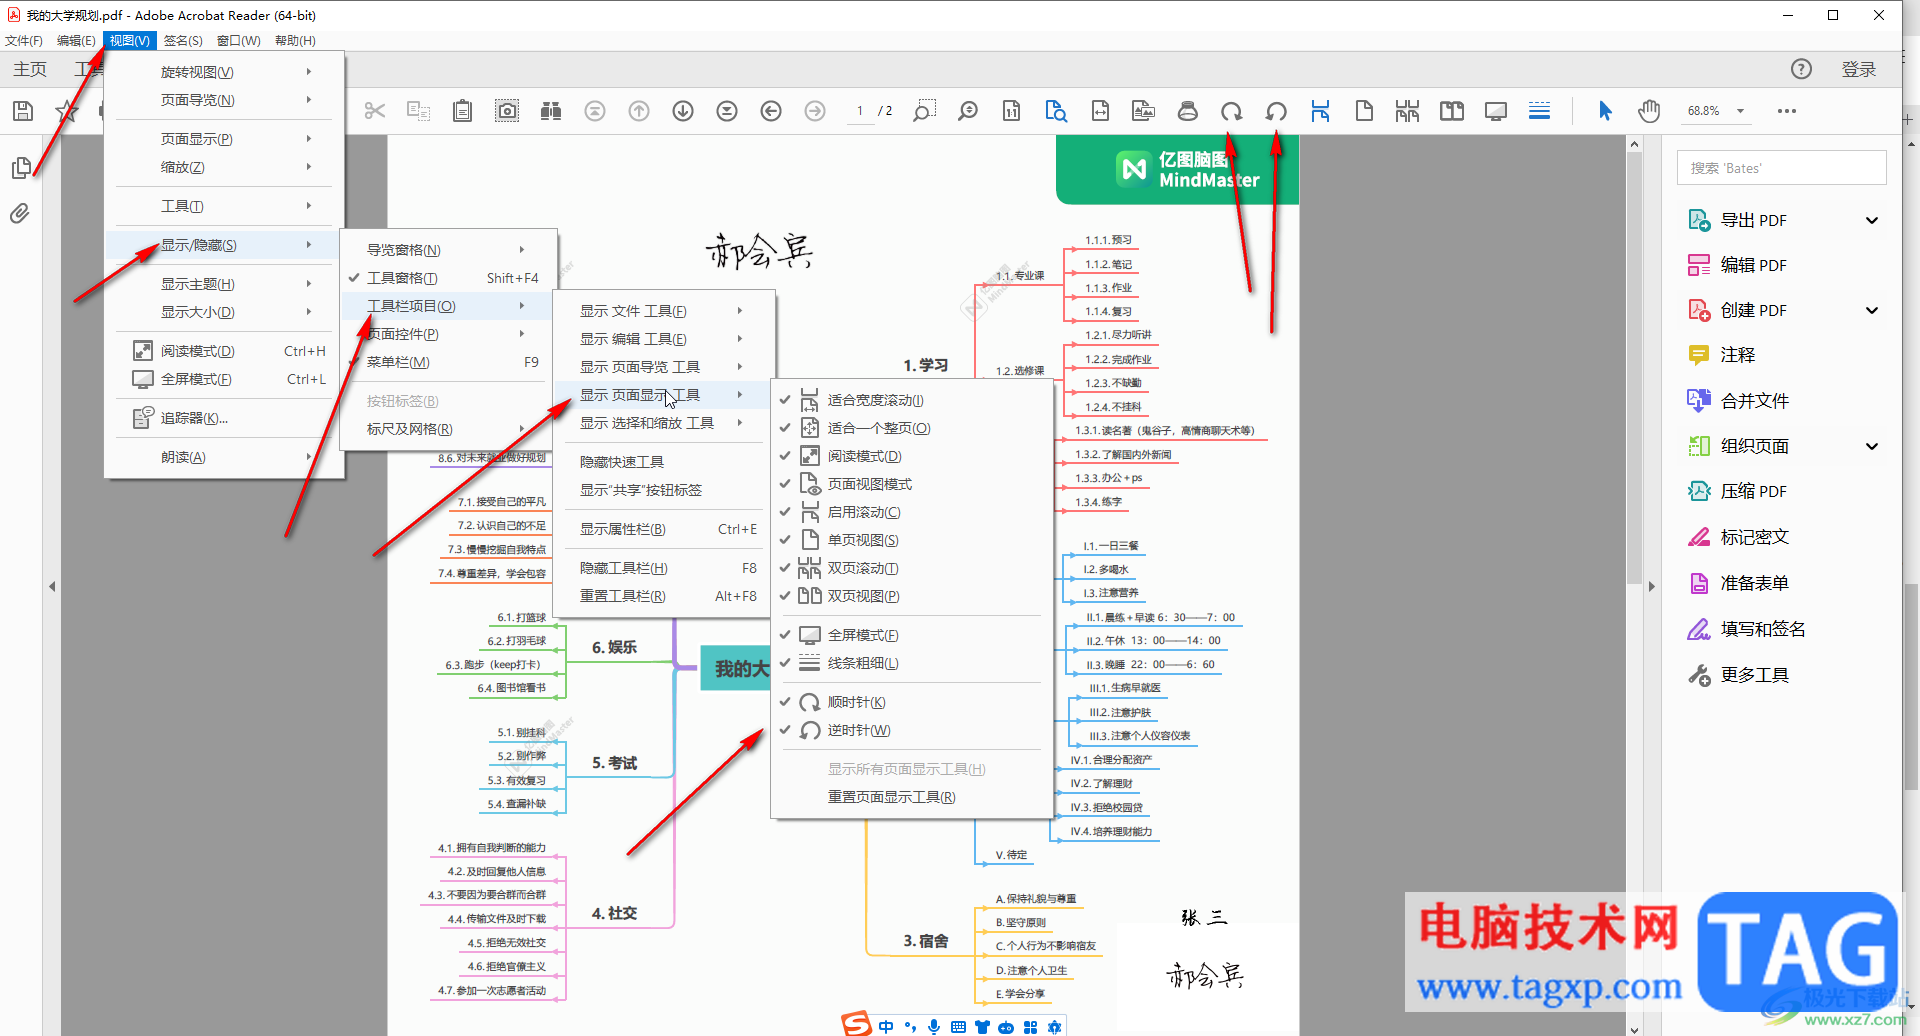Viewport: 1920px width, 1036px height.
Task: Open attachments paperclip panel
Action: pyautogui.click(x=21, y=213)
